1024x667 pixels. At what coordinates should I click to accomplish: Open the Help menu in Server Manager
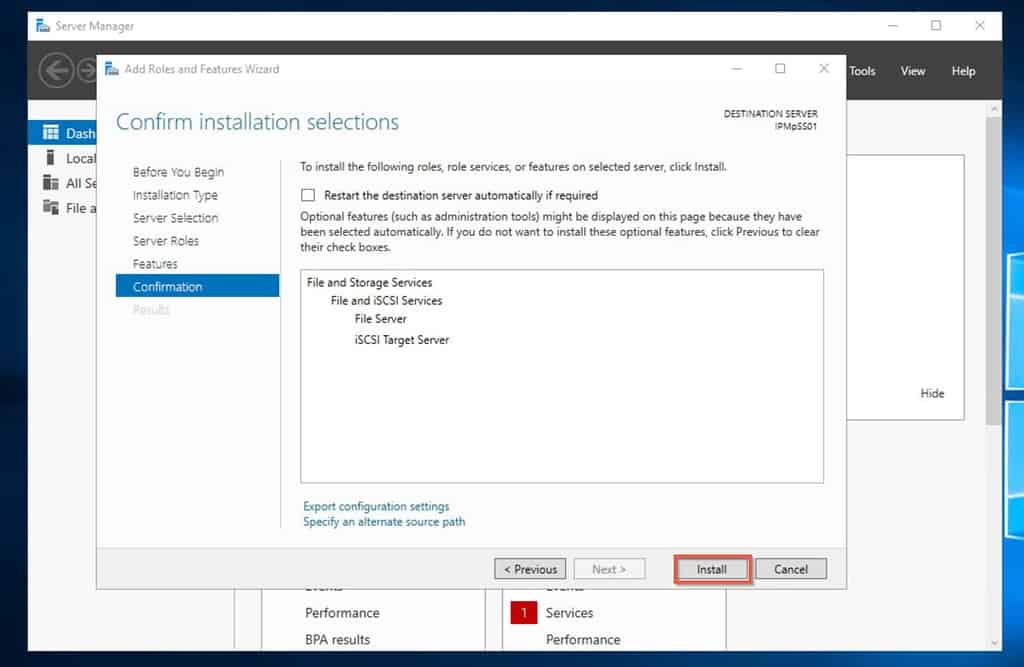pyautogui.click(x=963, y=71)
